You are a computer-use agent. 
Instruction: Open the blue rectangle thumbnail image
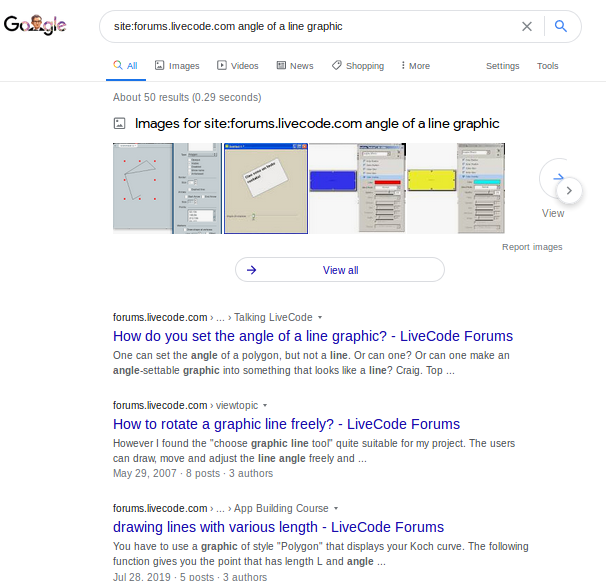357,188
